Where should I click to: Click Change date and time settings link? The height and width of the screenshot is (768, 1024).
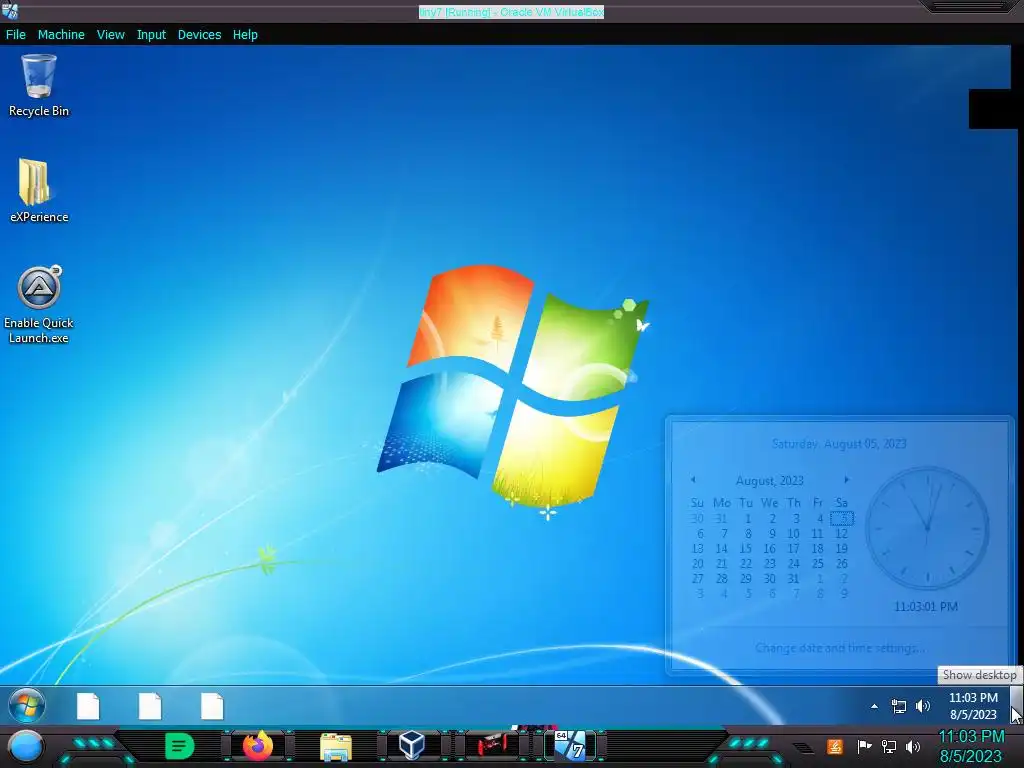tap(840, 648)
